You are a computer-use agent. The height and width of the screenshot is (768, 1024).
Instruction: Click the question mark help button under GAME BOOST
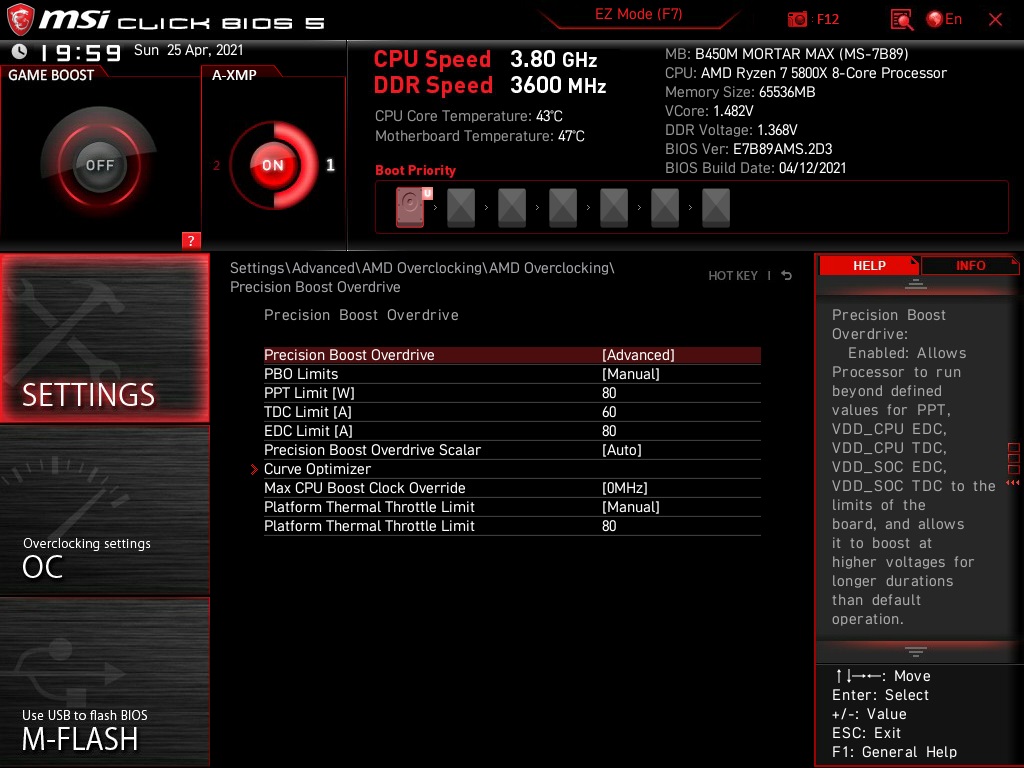tap(191, 241)
